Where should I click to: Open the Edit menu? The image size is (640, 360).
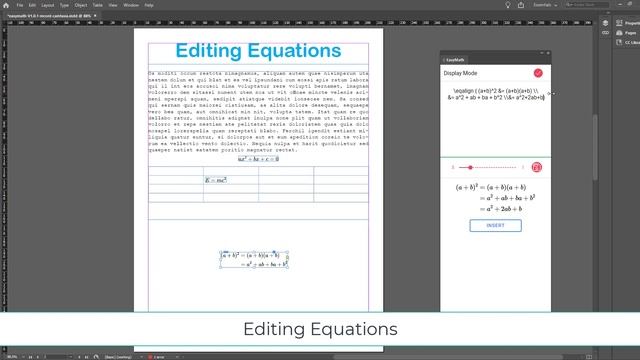click(32, 5)
